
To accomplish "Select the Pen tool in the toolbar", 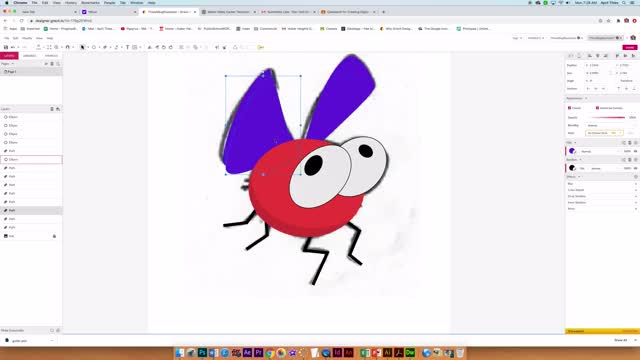I will click(x=105, y=47).
